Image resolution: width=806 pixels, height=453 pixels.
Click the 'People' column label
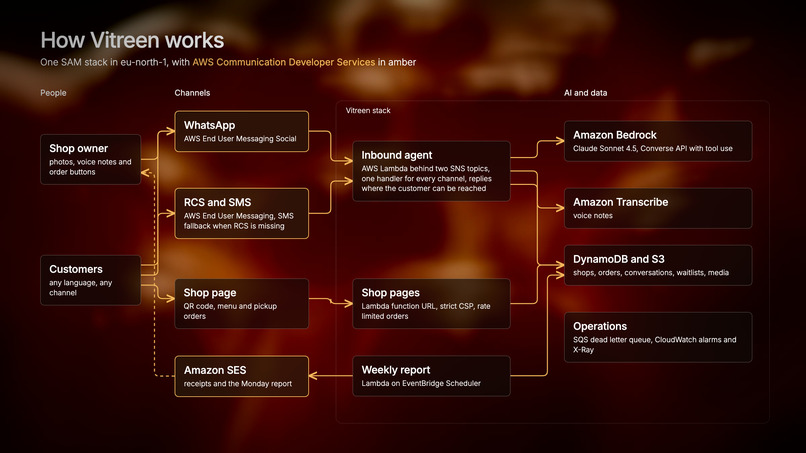point(53,93)
